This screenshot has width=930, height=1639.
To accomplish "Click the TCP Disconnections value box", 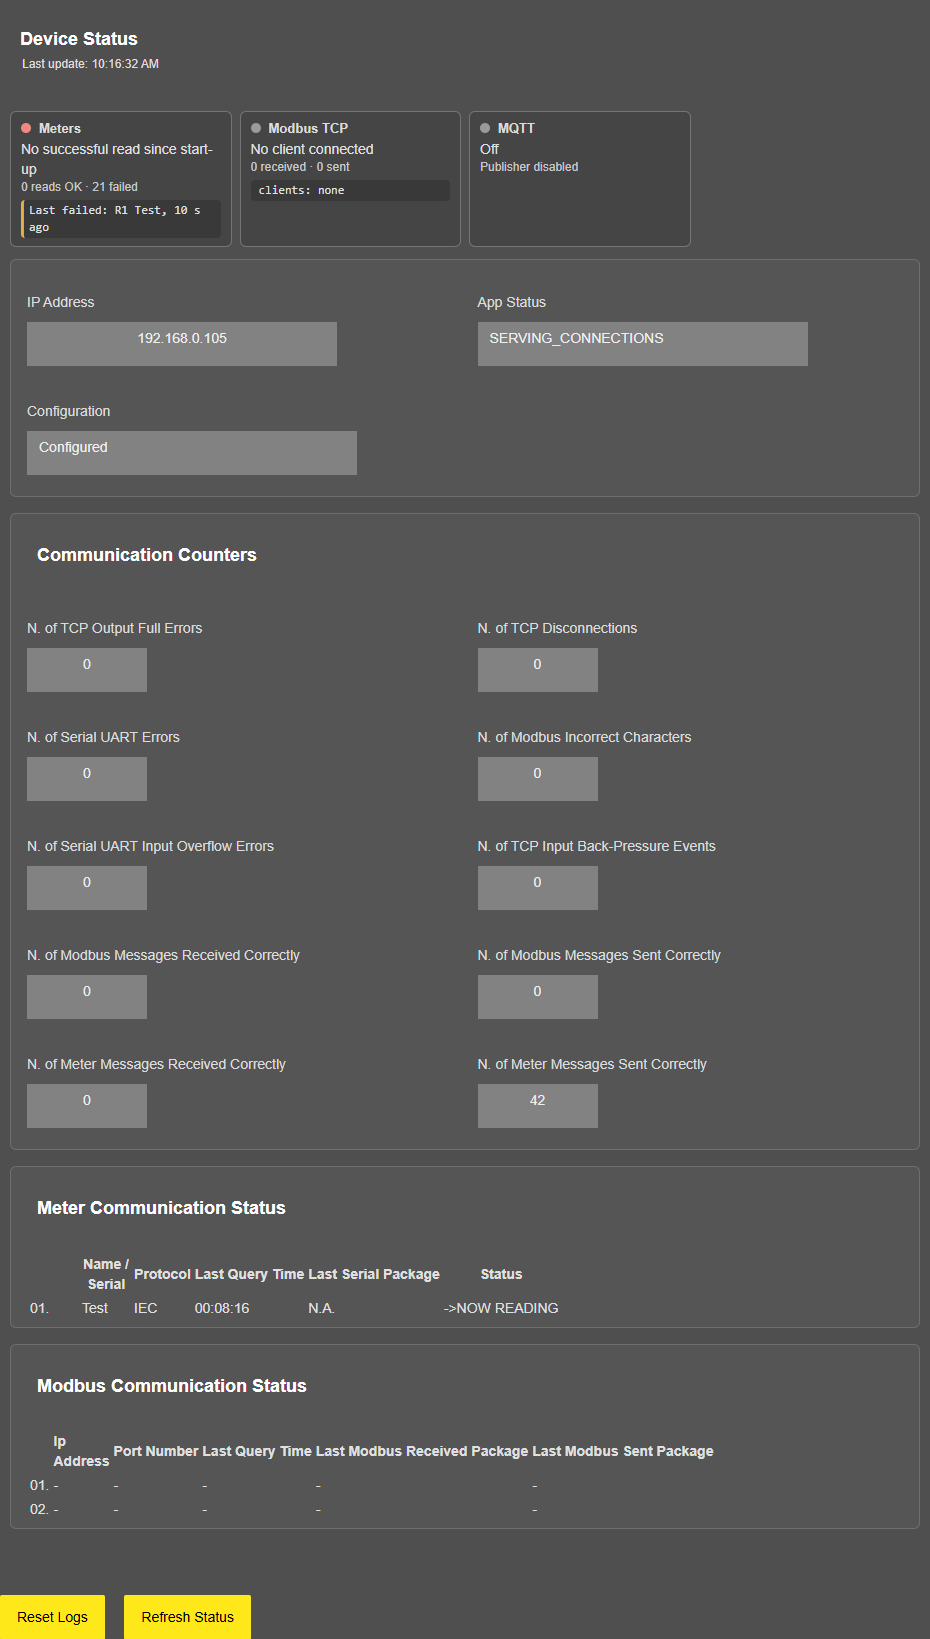I will click(x=538, y=670).
